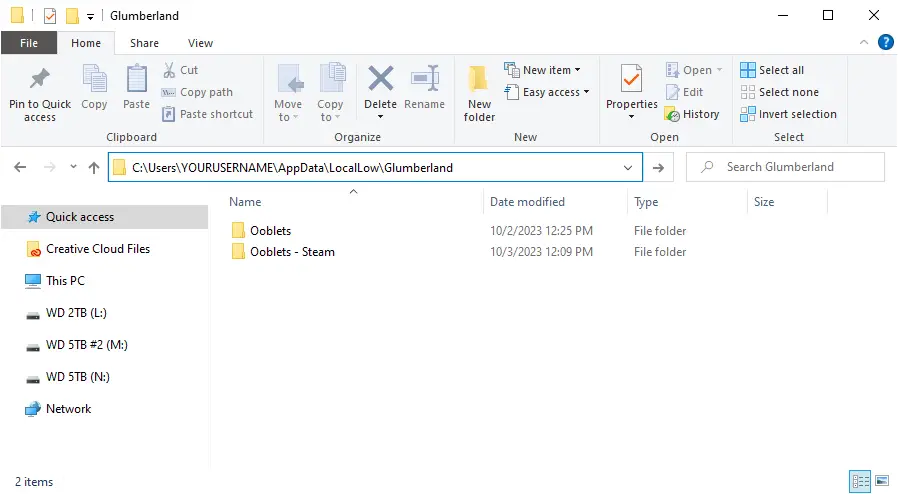Click the Delete icon in the Organize group
This screenshot has height=494, width=898.
[380, 79]
